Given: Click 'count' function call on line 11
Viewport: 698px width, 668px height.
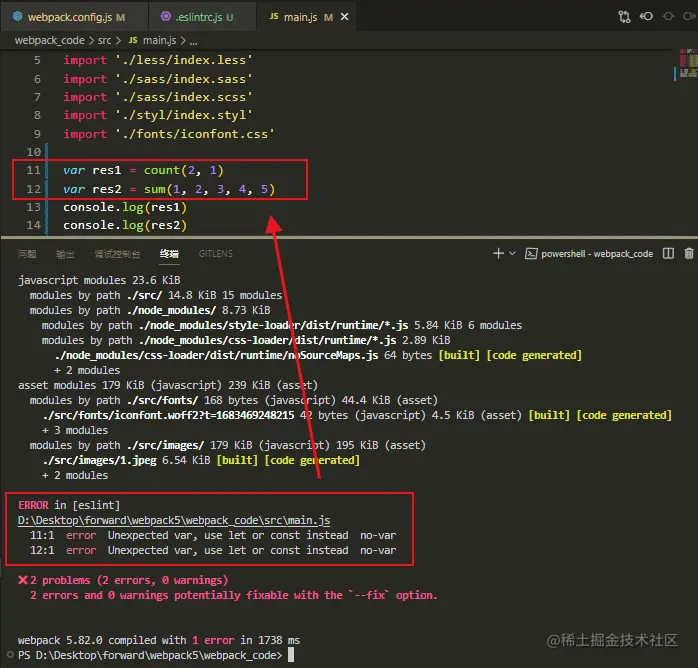Looking at the screenshot, I should [162, 170].
